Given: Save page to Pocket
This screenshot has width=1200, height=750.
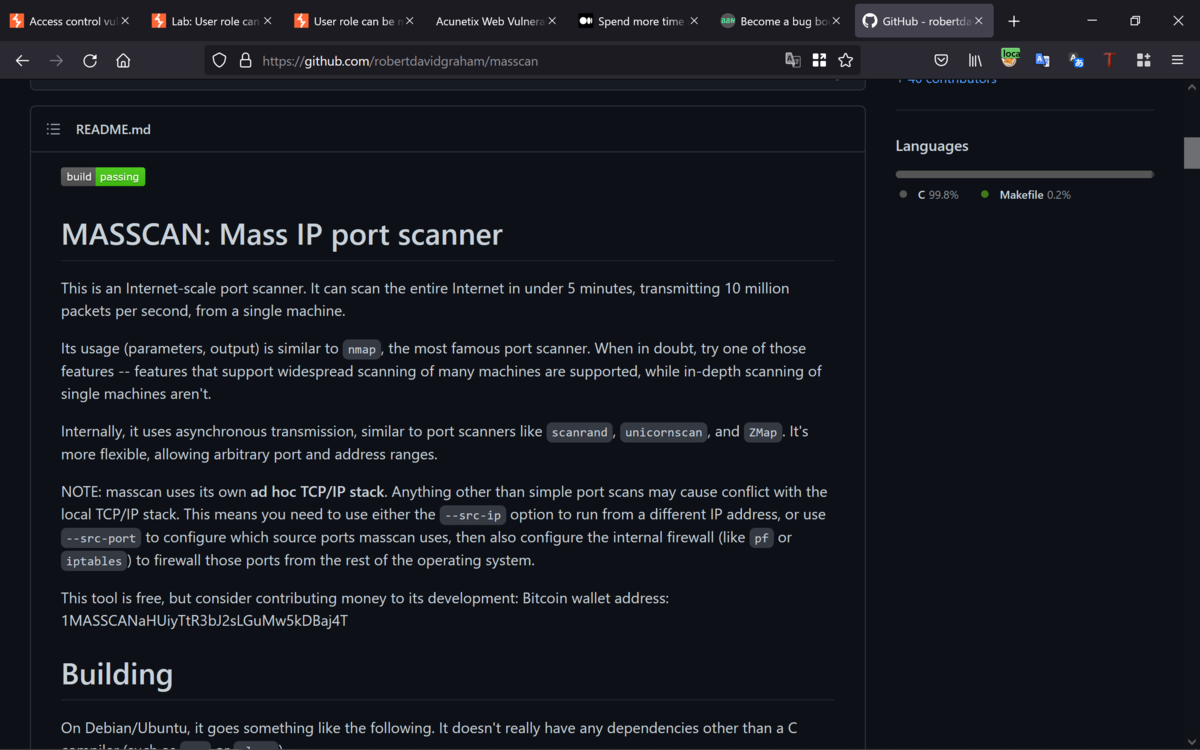Looking at the screenshot, I should 941,60.
